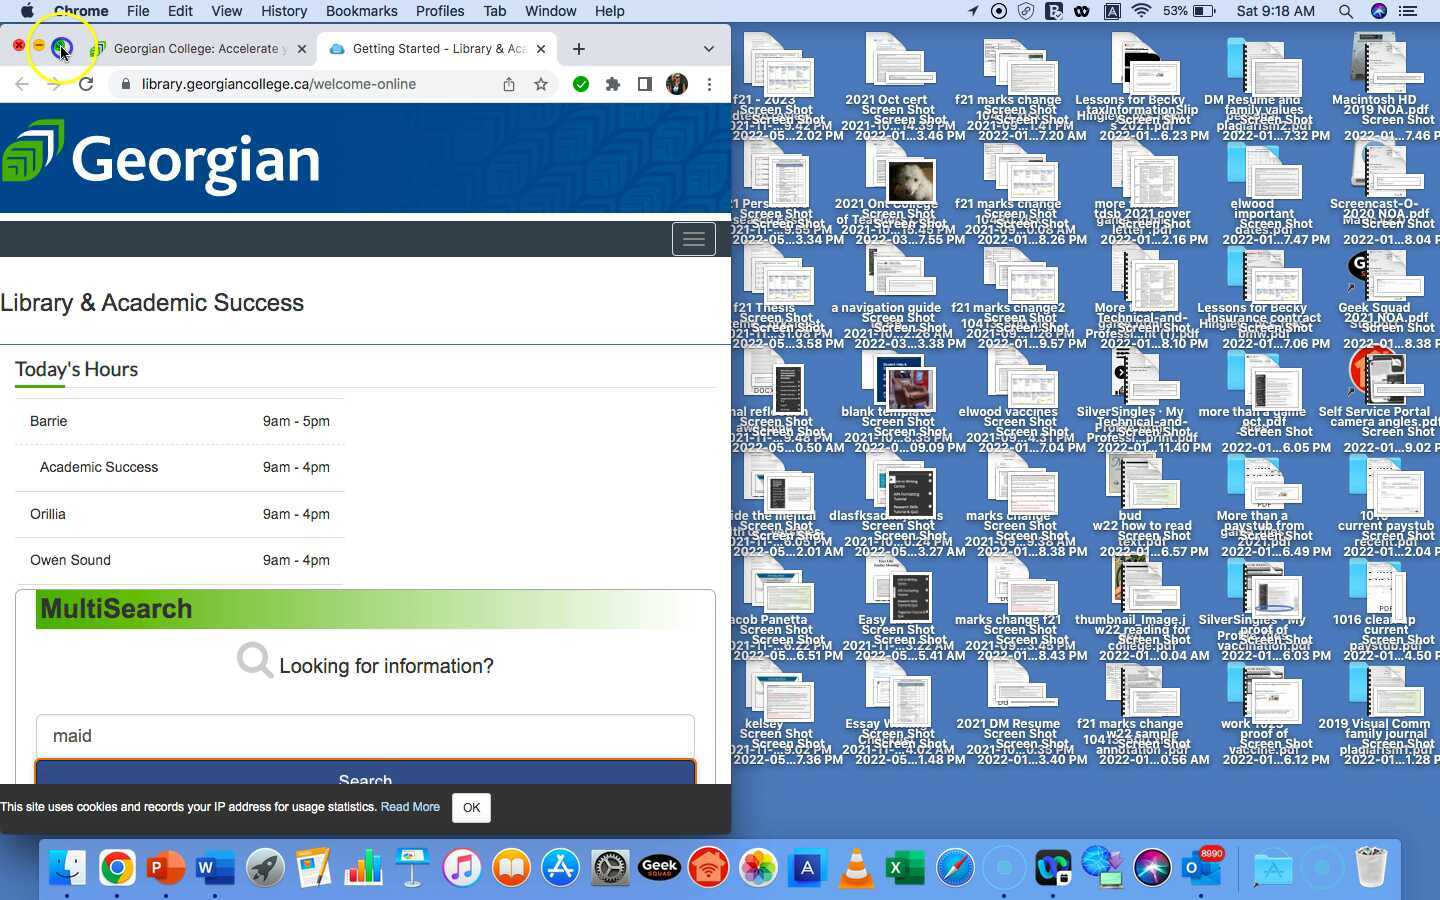Open a new tab with plus button
1440x900 pixels.
pyautogui.click(x=579, y=48)
